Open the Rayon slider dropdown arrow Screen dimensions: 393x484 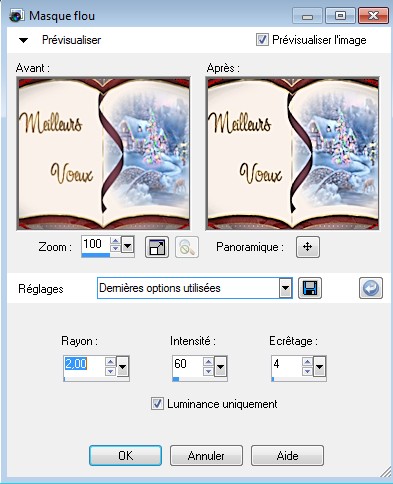point(123,366)
